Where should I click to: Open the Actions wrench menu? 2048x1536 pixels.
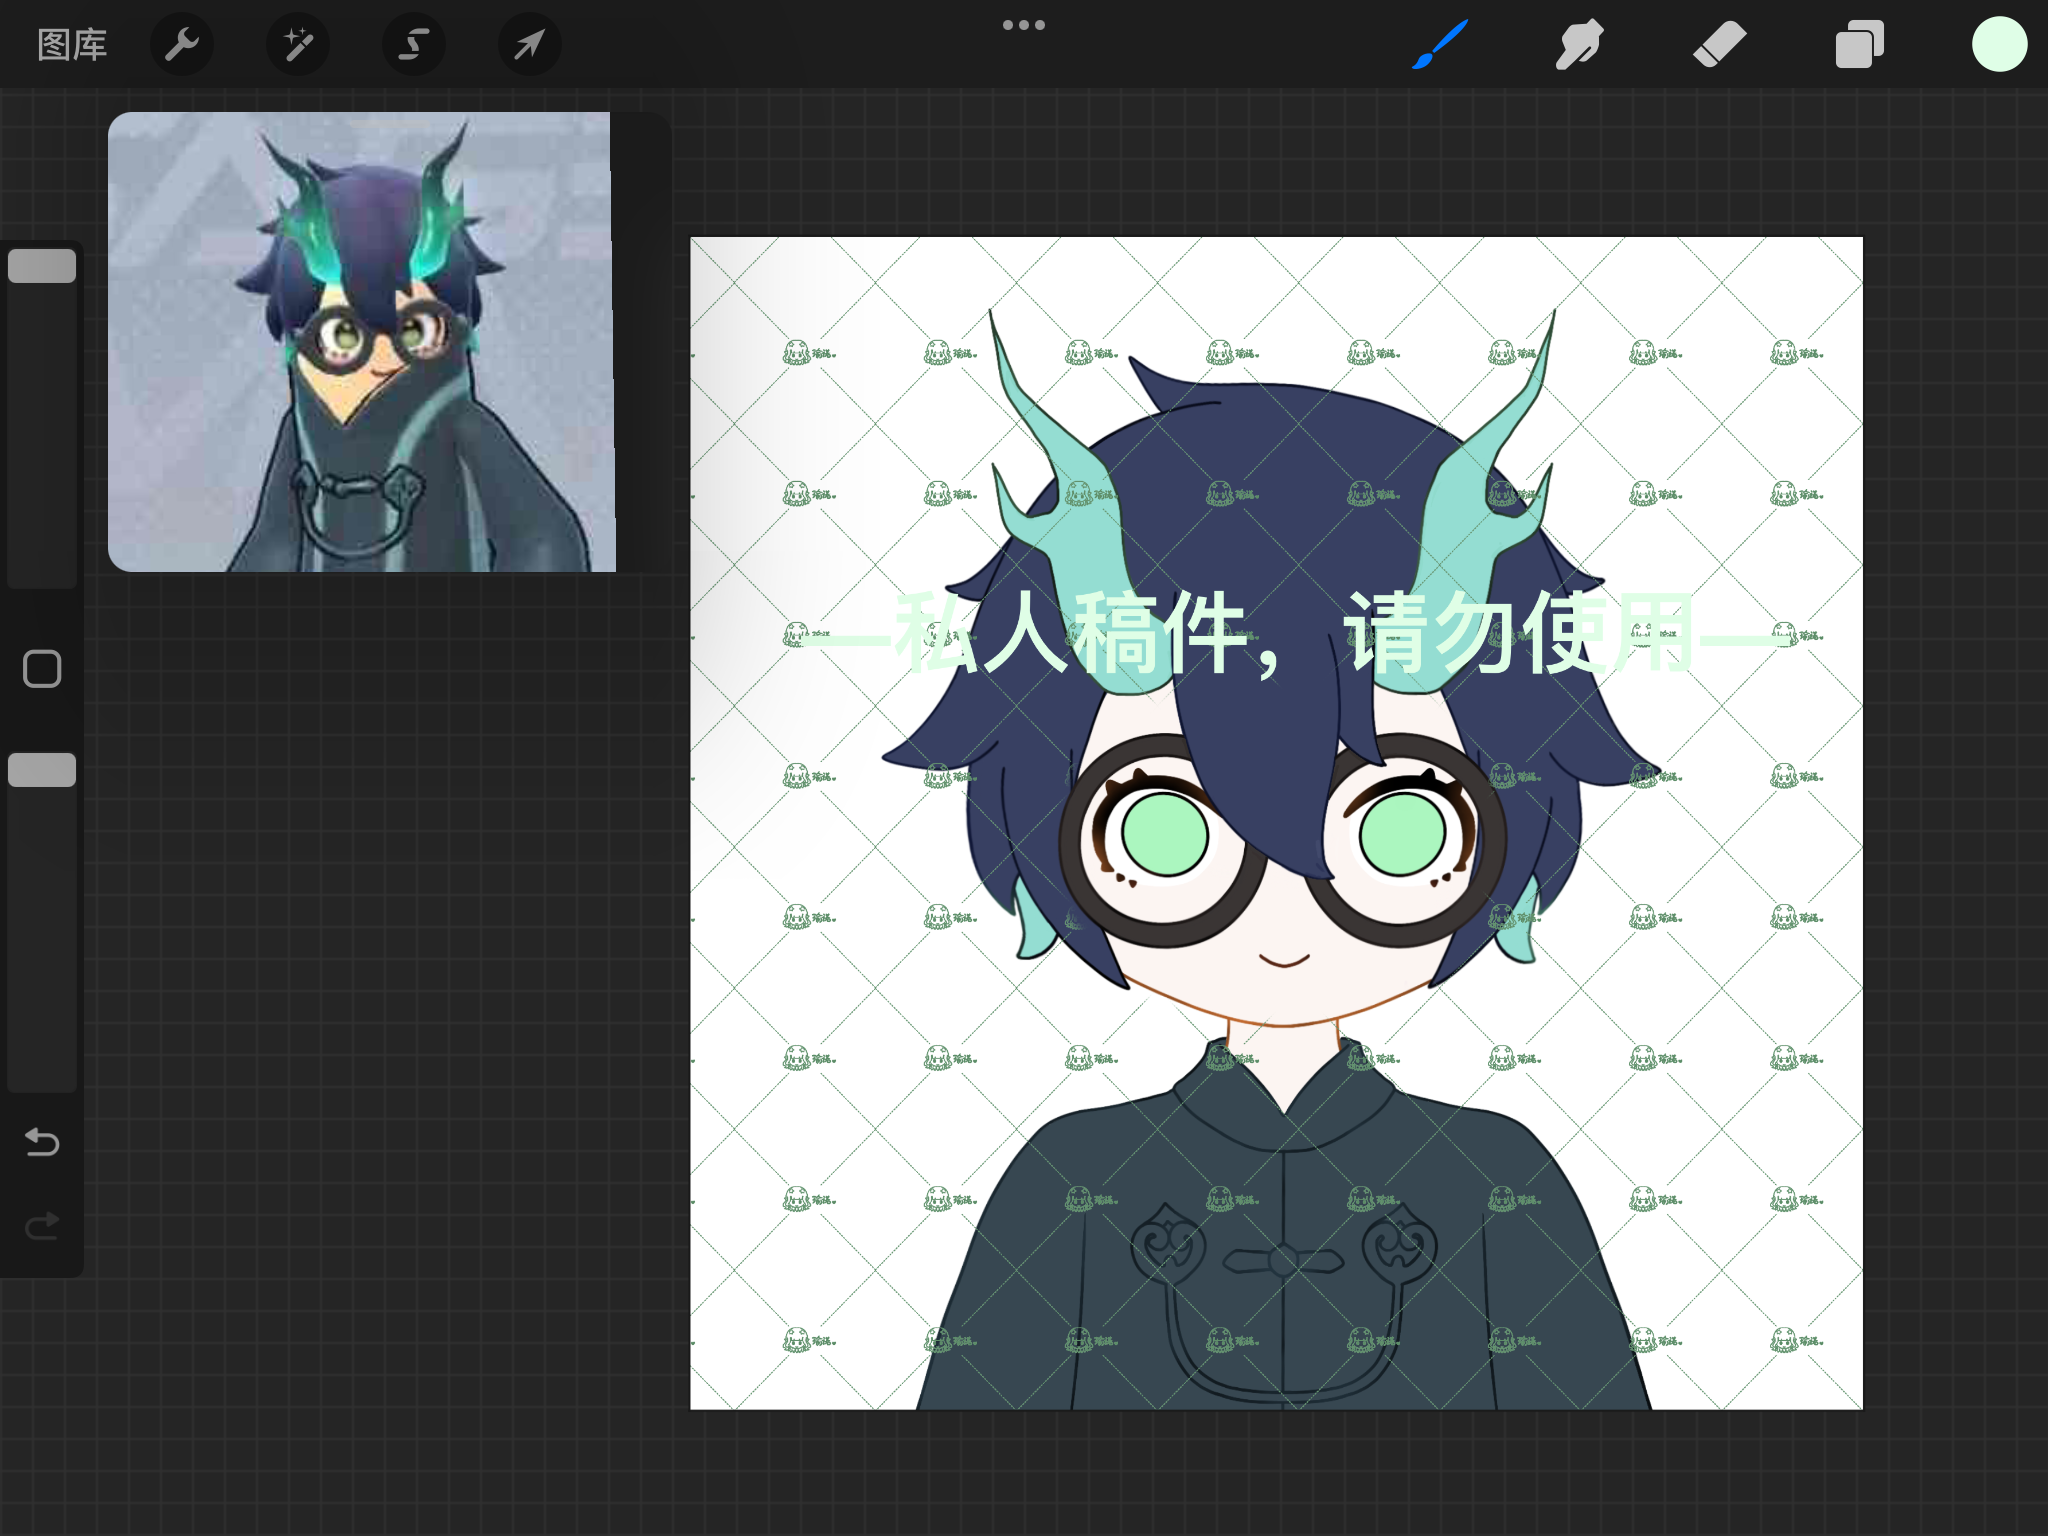tap(182, 45)
